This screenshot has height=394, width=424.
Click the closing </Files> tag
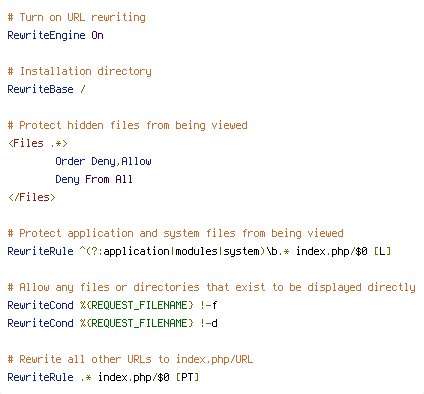[32, 197]
